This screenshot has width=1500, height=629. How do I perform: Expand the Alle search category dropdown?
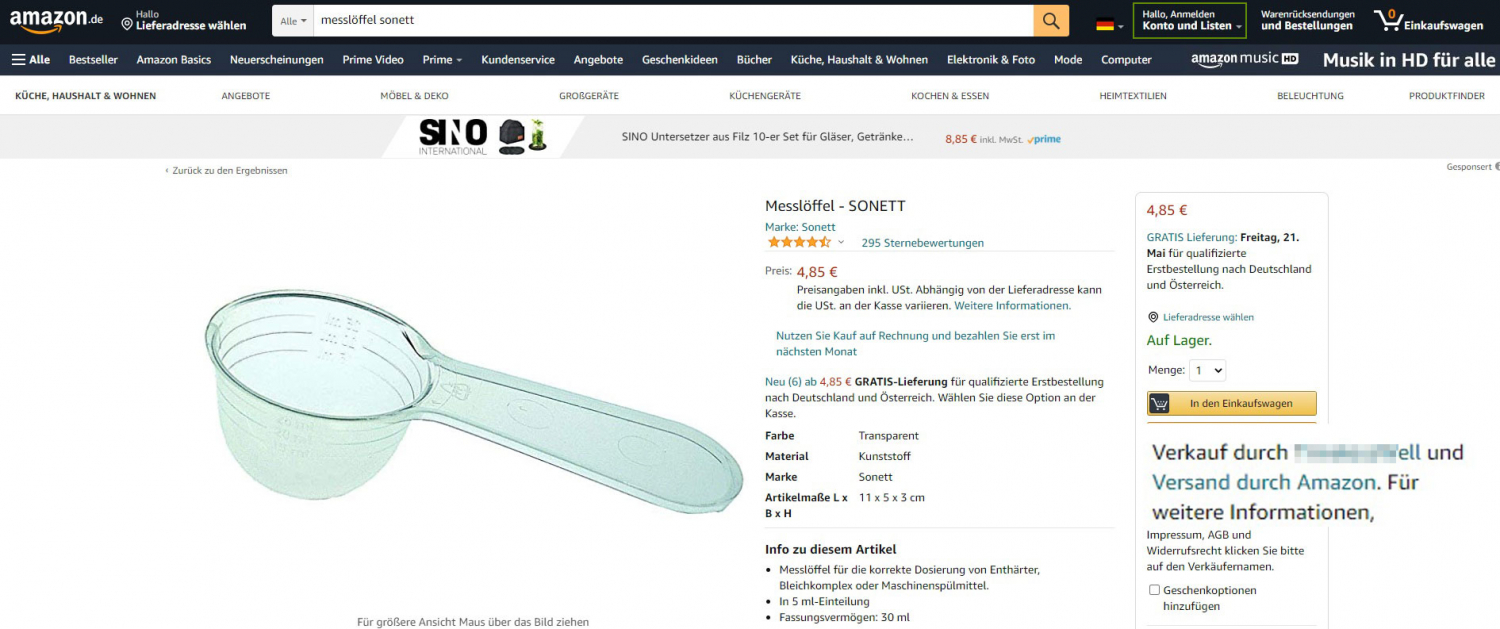[292, 20]
